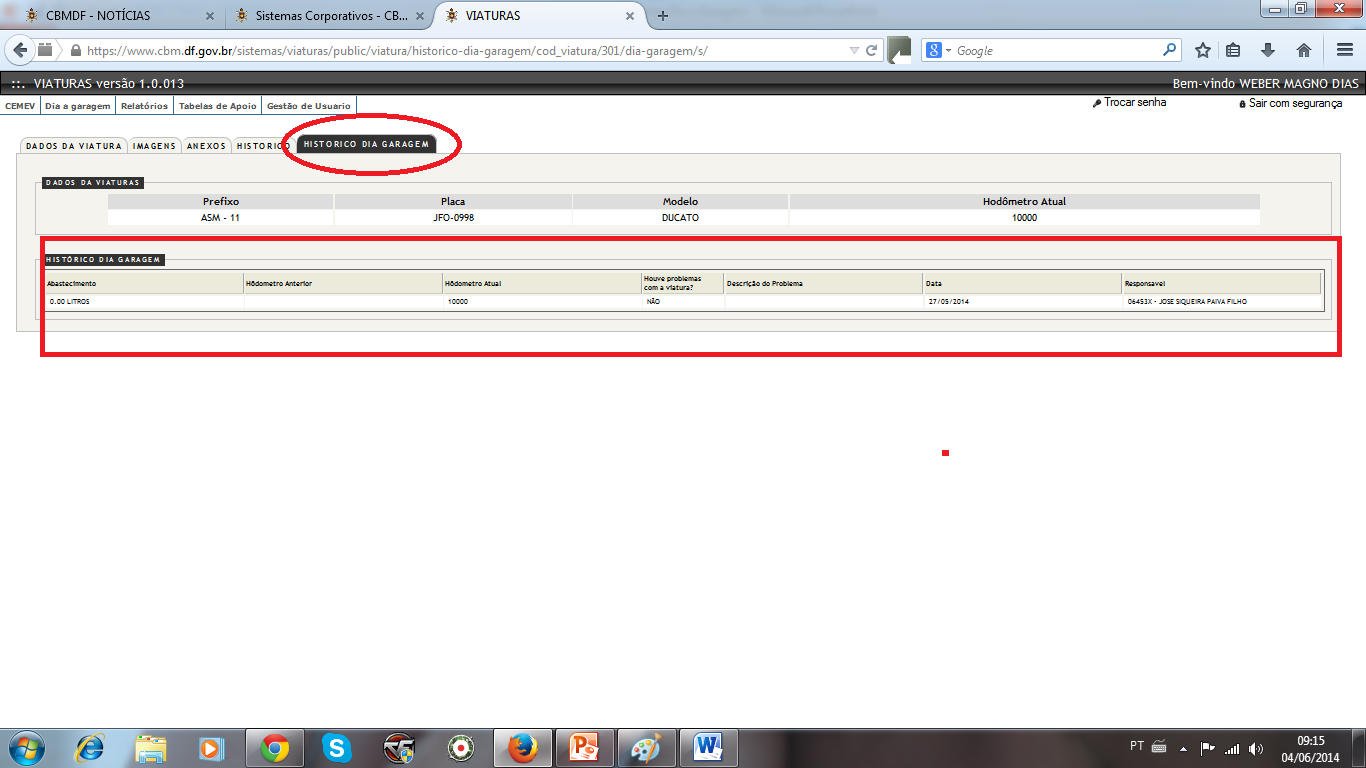This screenshot has width=1366, height=768.
Task: Click the volume speaker tray icon
Action: [1256, 748]
